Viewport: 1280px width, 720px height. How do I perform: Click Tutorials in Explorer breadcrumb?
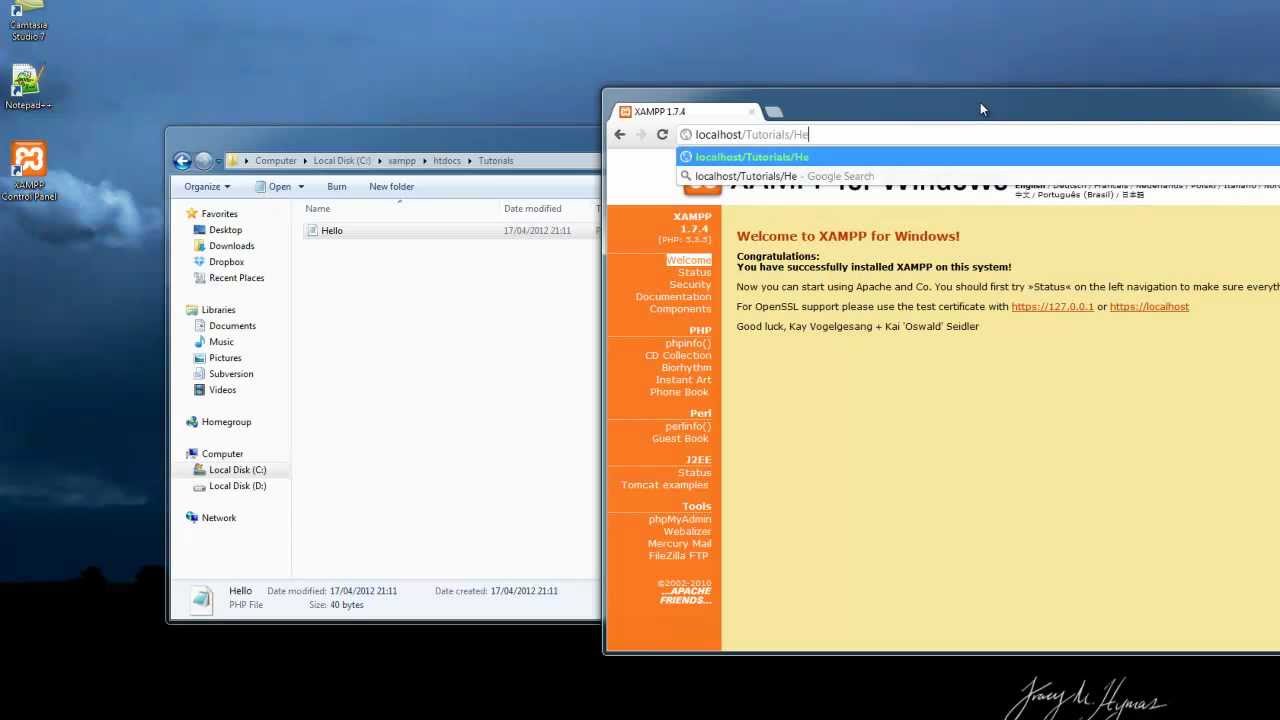495,161
